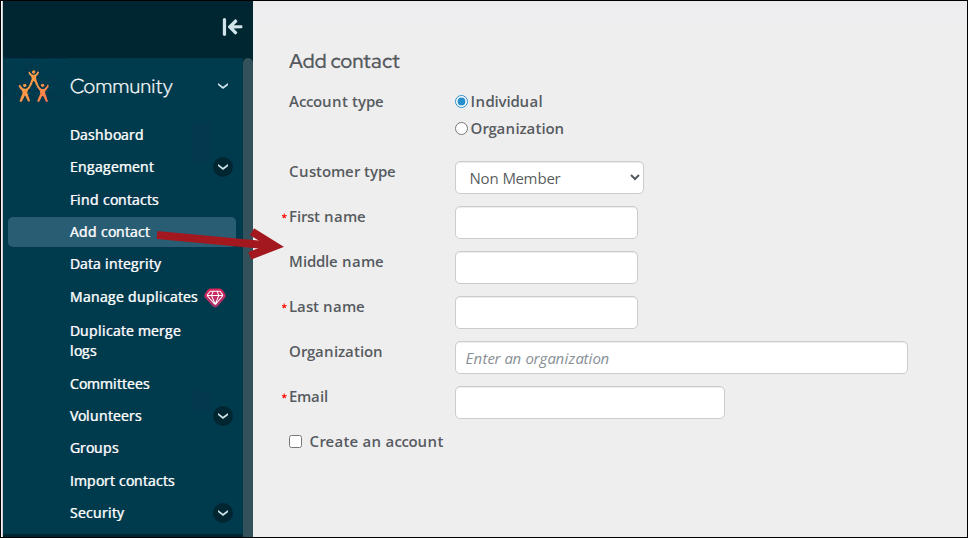Focus the Email text field
The width and height of the screenshot is (968, 538).
(589, 403)
